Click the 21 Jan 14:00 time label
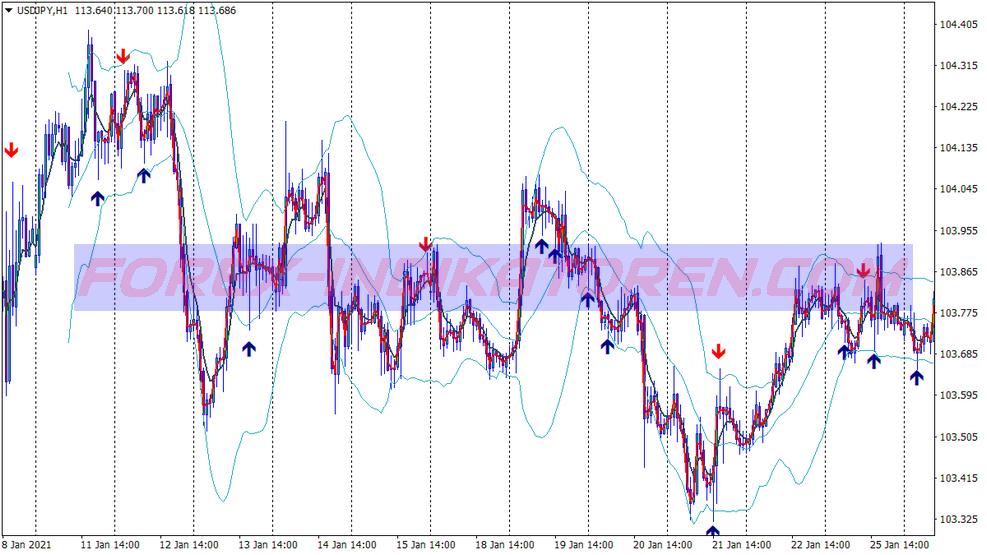The height and width of the screenshot is (555, 987). pyautogui.click(x=742, y=545)
